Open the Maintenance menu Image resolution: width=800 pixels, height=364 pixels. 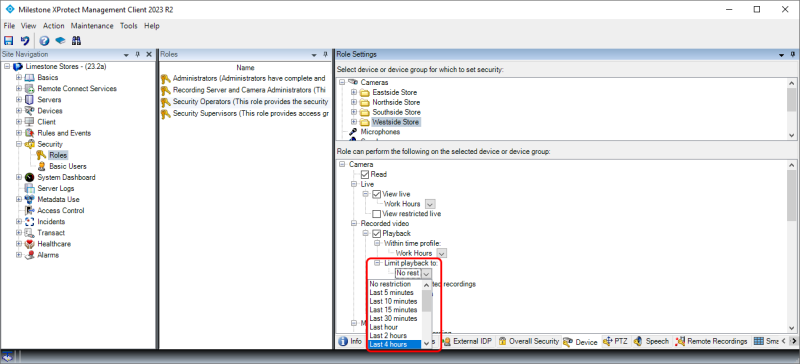pos(92,26)
